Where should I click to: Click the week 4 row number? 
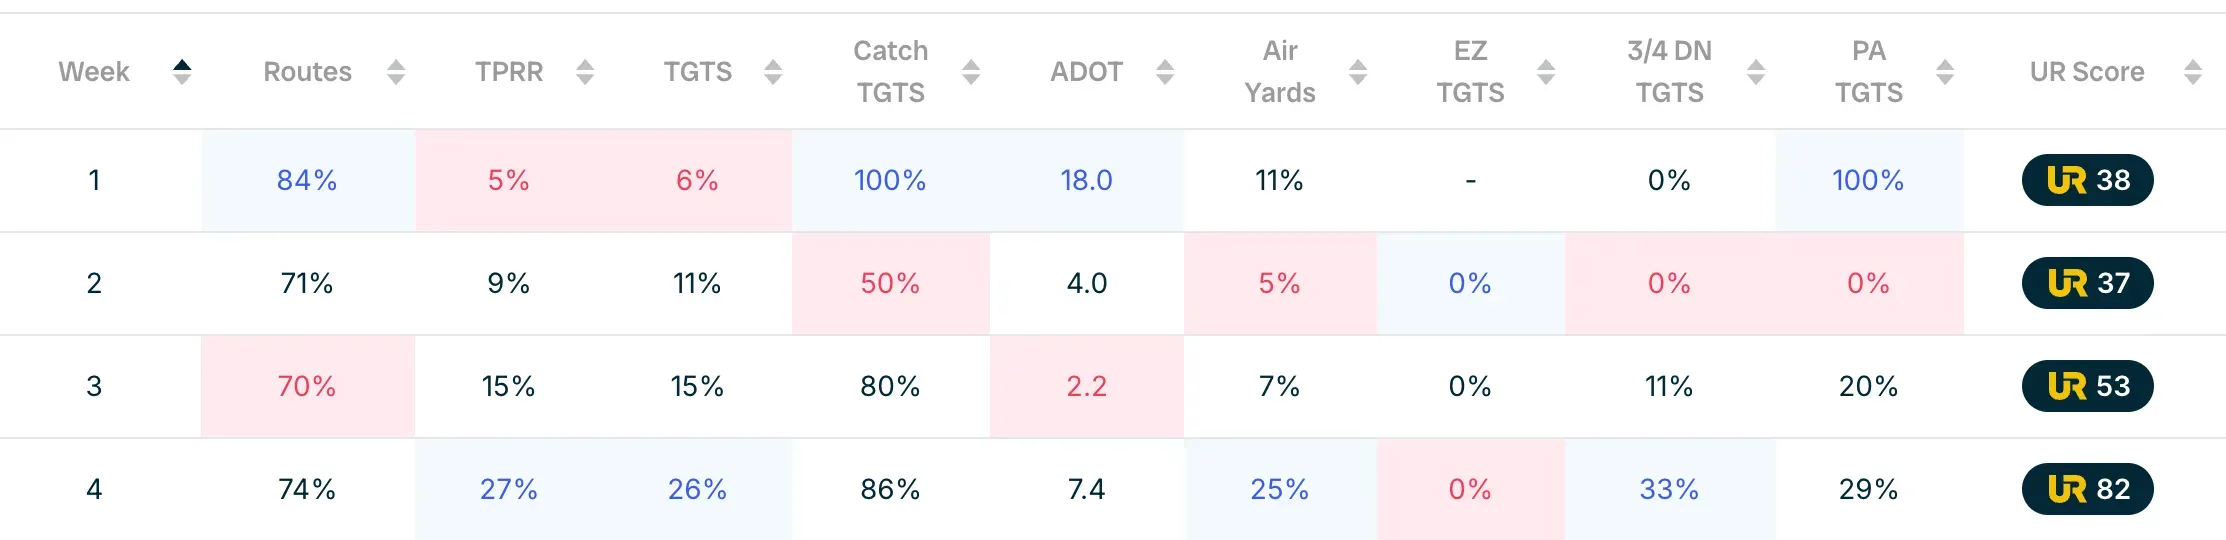tap(94, 489)
